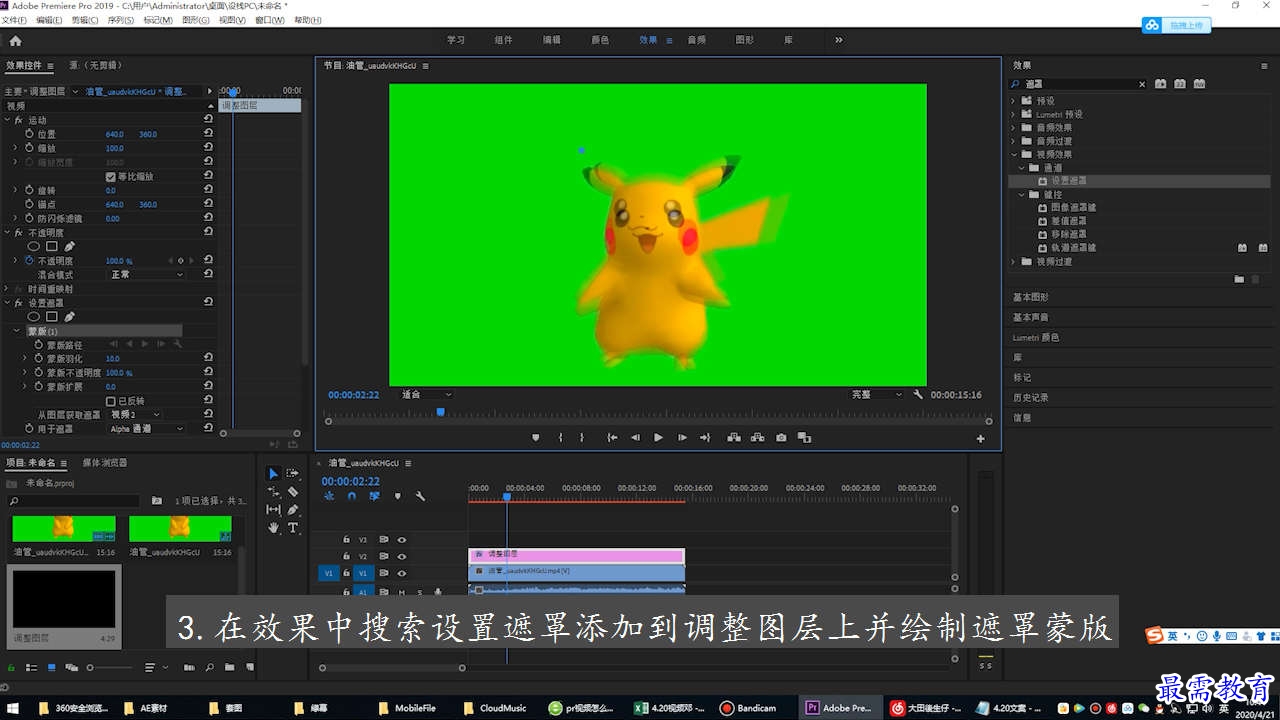Draw rectangle mask under 设置遮罩
Viewport: 1280px width, 720px height.
tap(52, 316)
